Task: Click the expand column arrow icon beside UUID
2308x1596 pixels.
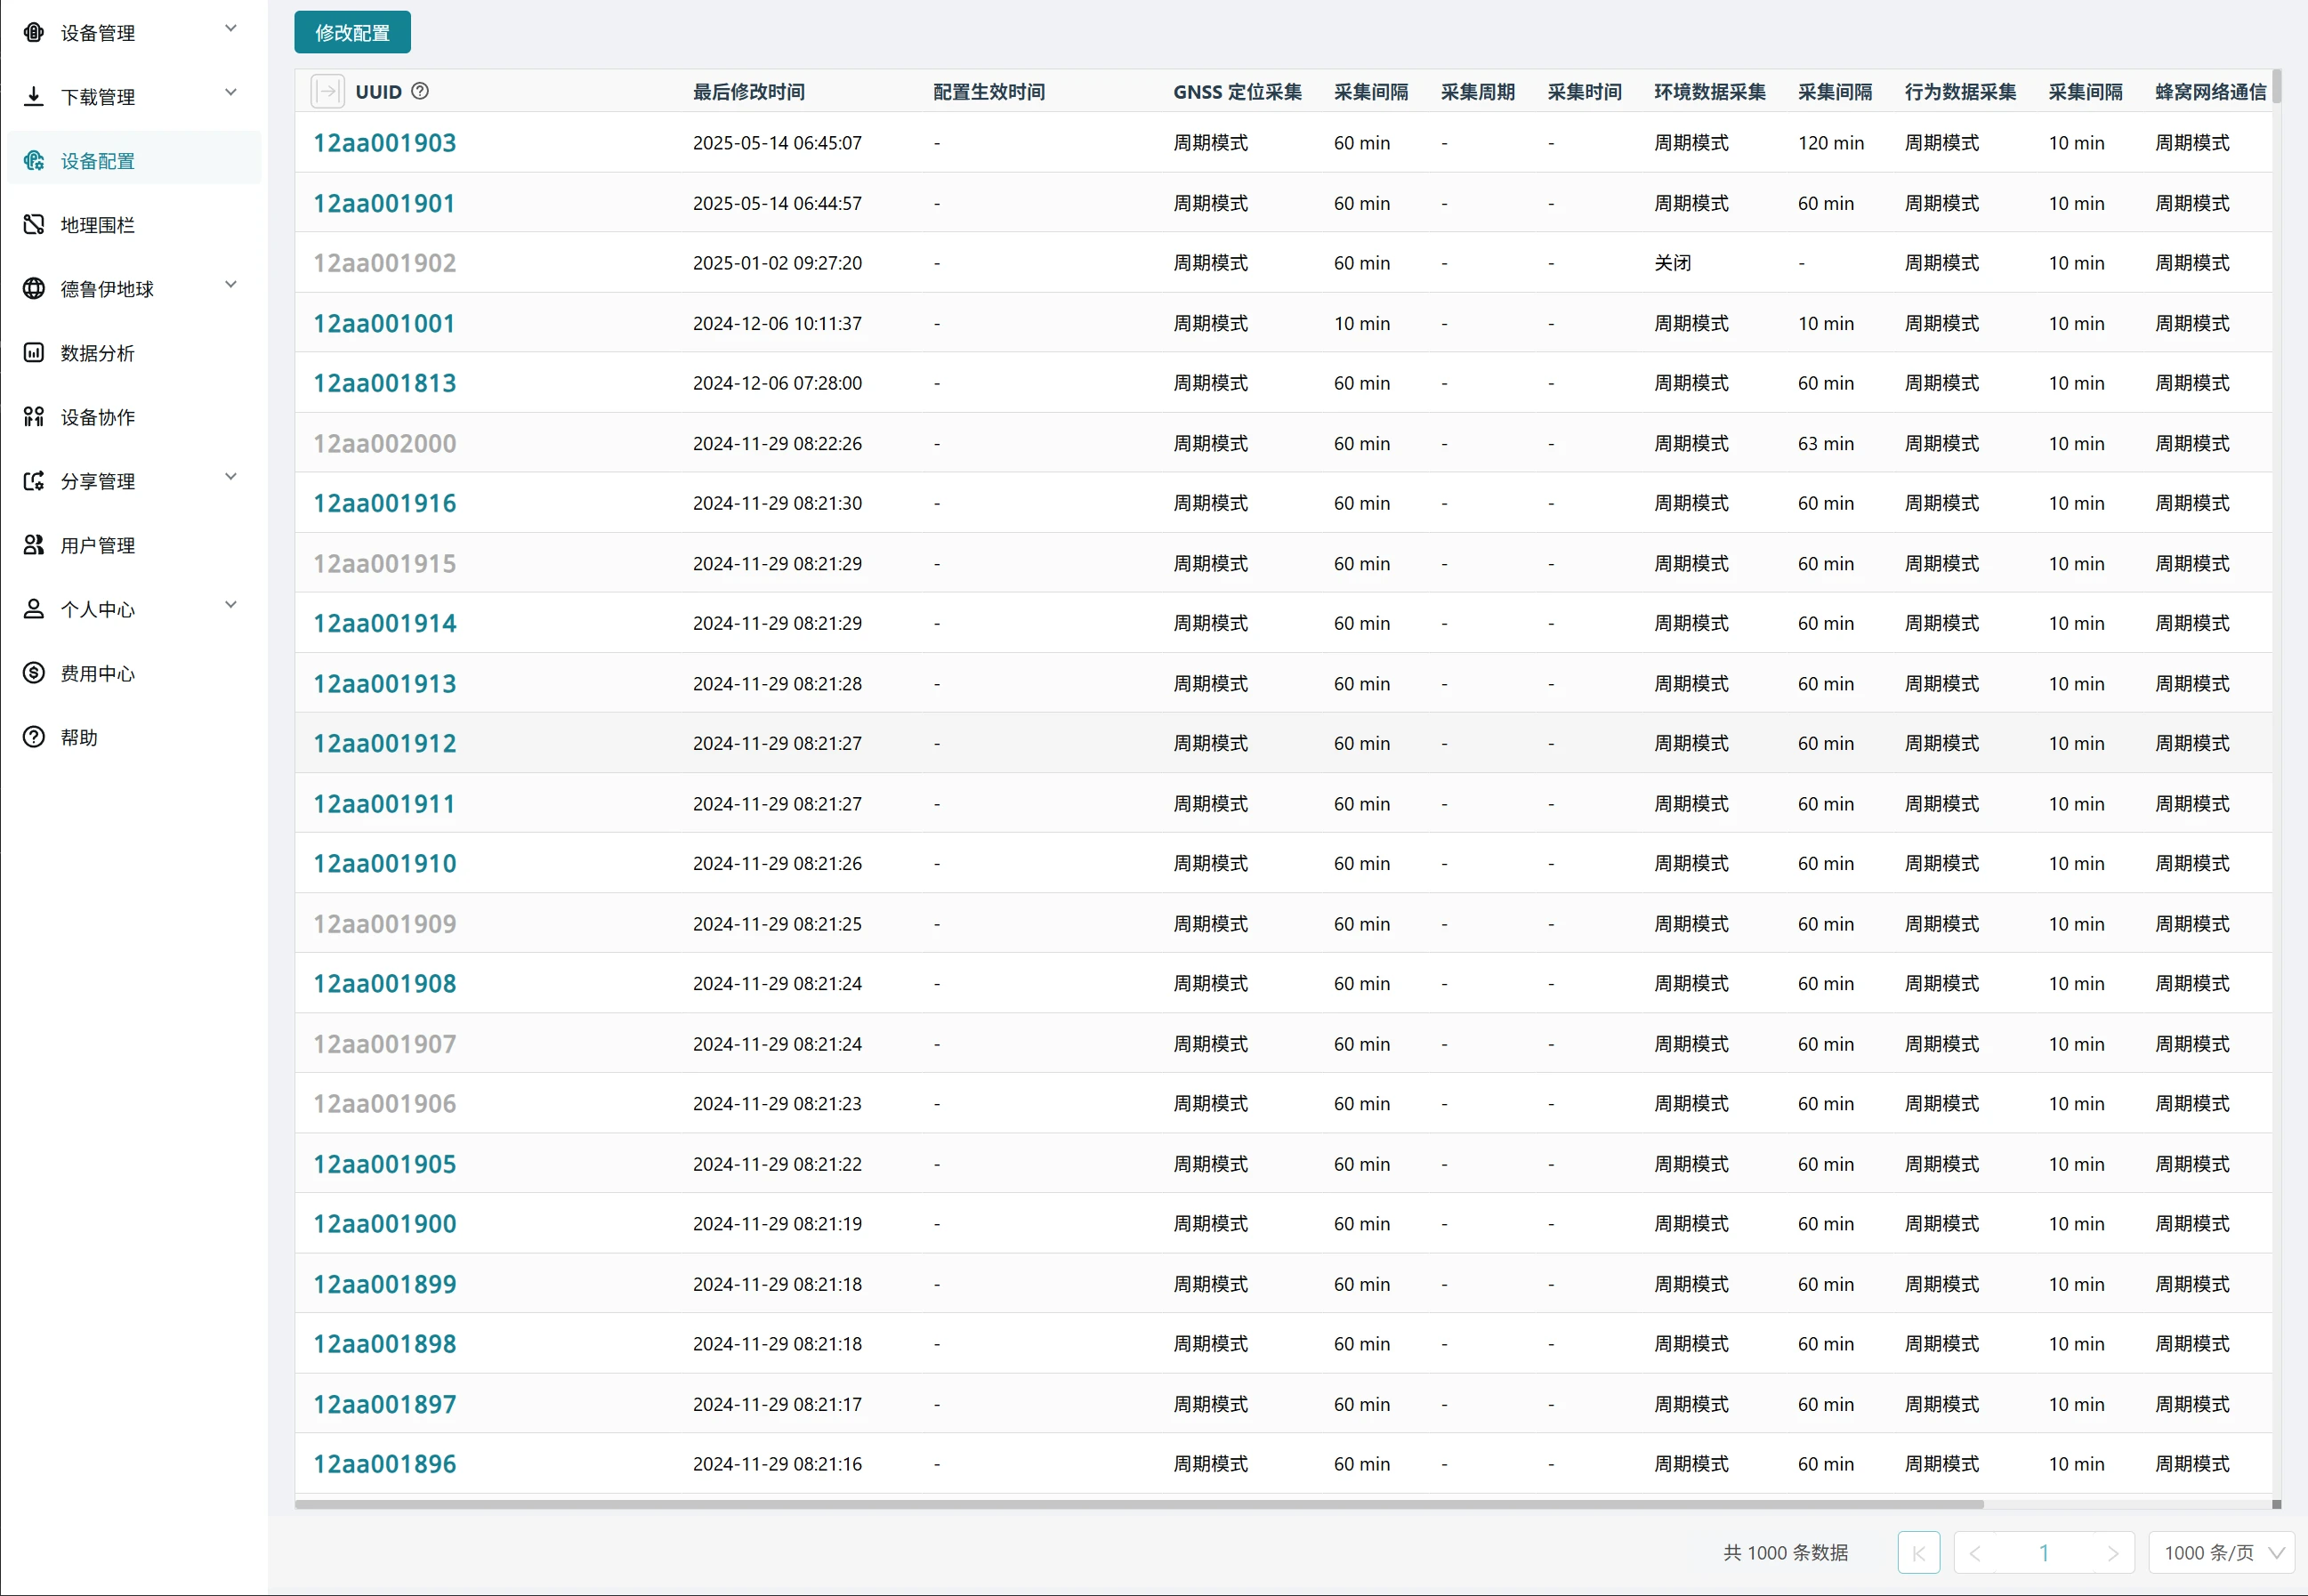Action: click(327, 91)
